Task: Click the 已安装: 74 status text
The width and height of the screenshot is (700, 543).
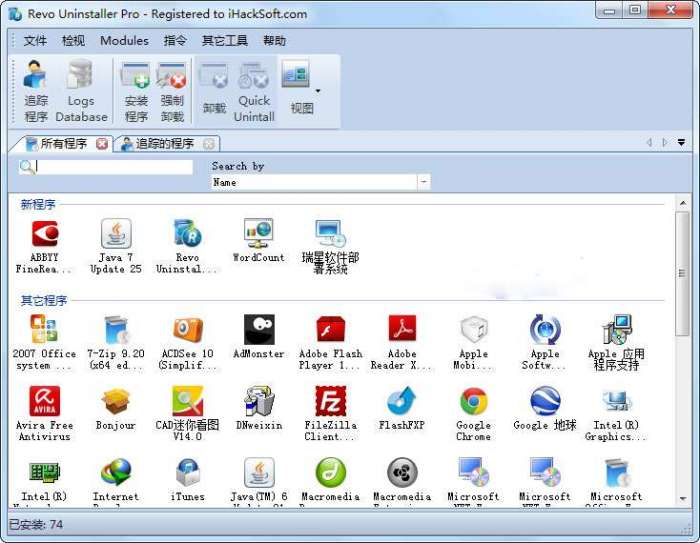Action: pos(36,524)
